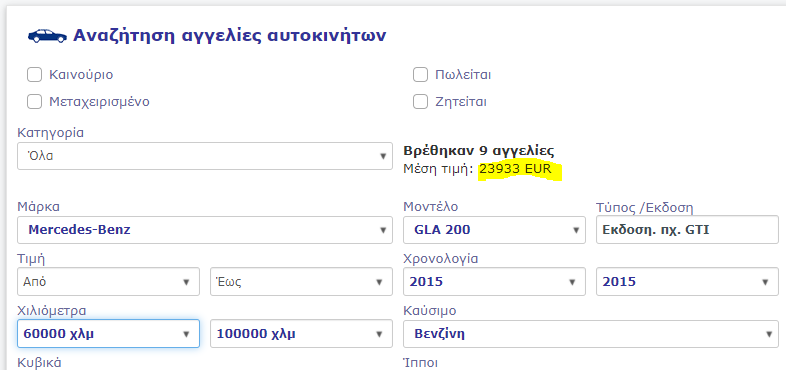
Task: Open the Τιμή Έως price dropdown
Action: click(301, 282)
